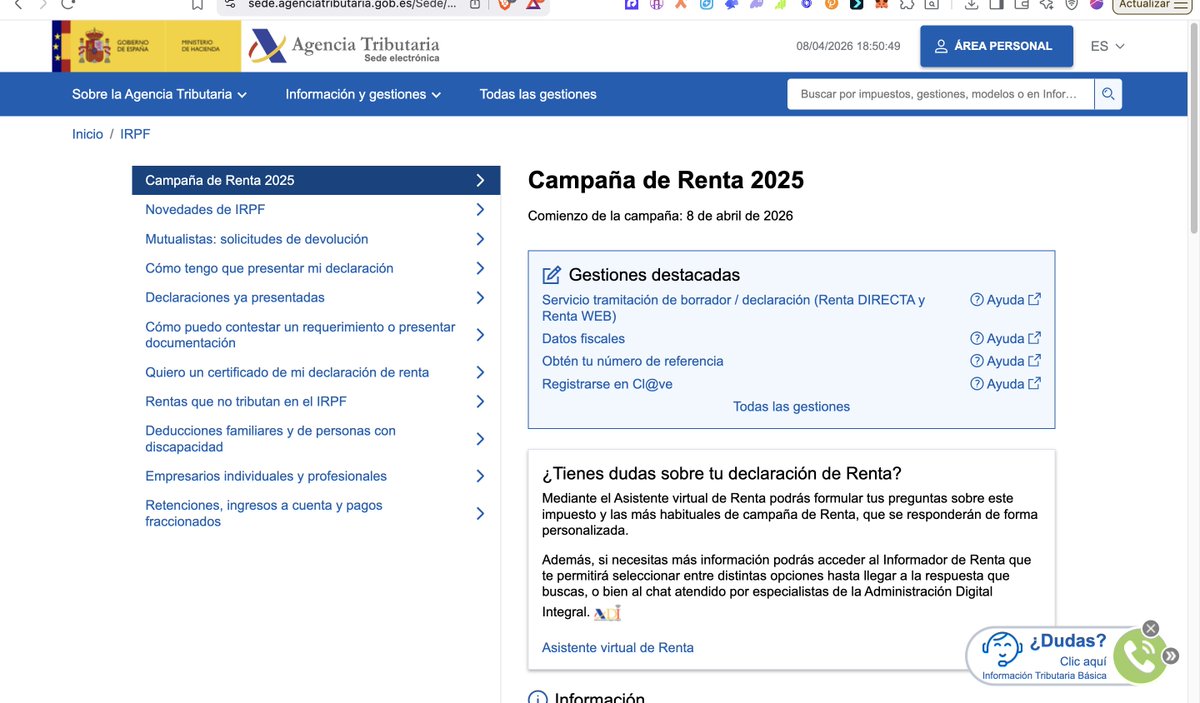Viewport: 1200px width, 703px height.
Task: Open Todas las gestiones under Gestiones destacadas
Action: (x=791, y=407)
